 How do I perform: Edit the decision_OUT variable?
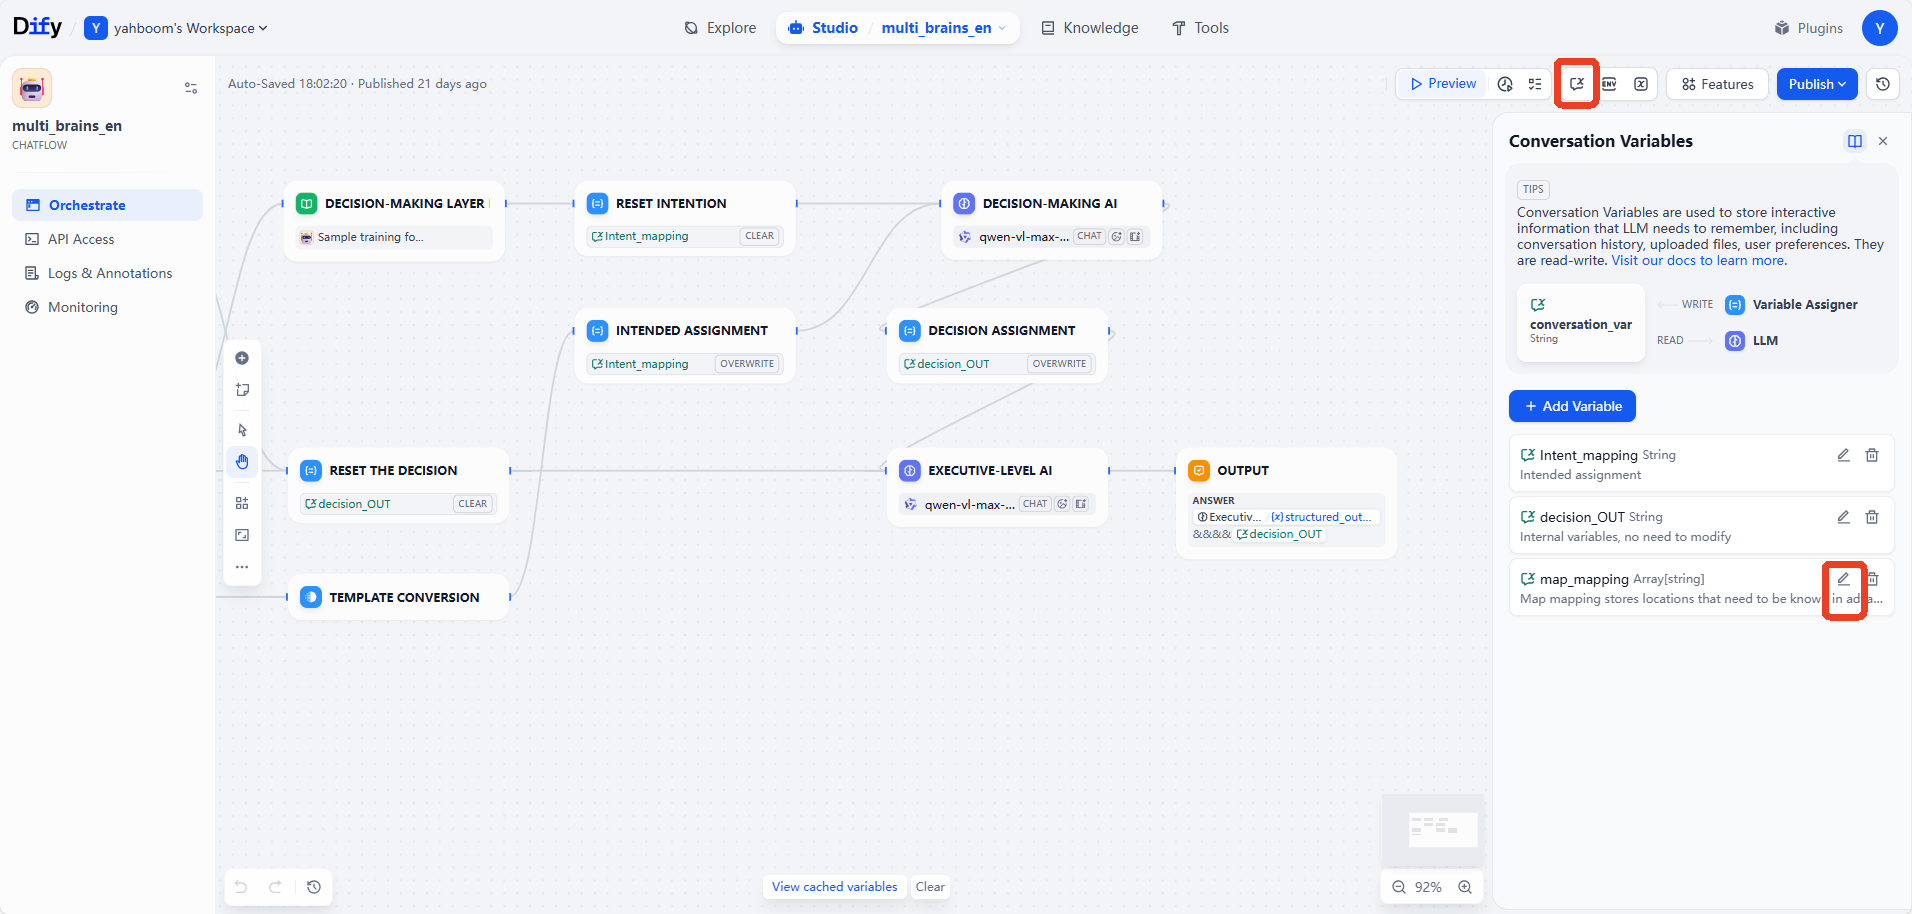(x=1843, y=517)
